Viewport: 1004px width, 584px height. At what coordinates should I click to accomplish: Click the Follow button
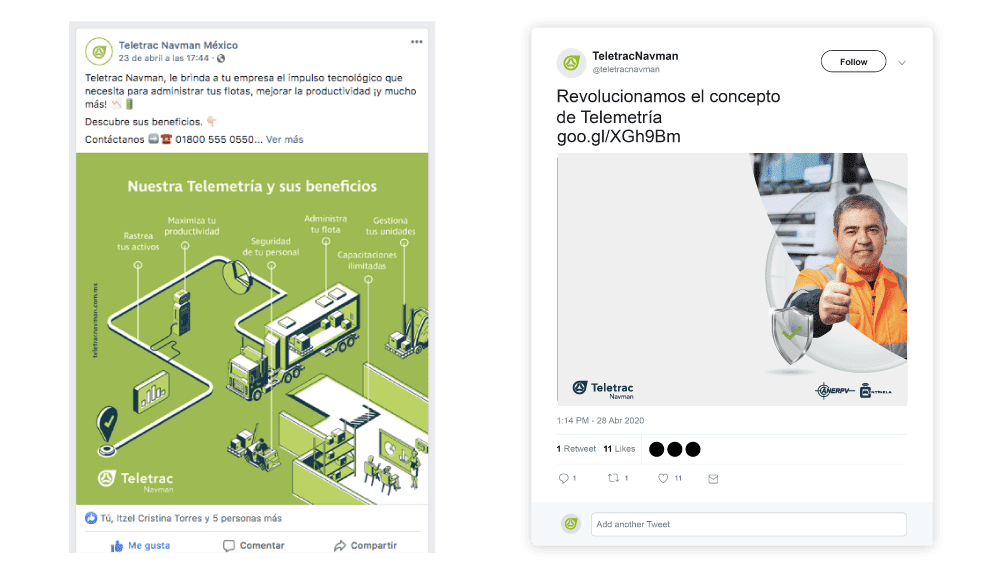[854, 61]
